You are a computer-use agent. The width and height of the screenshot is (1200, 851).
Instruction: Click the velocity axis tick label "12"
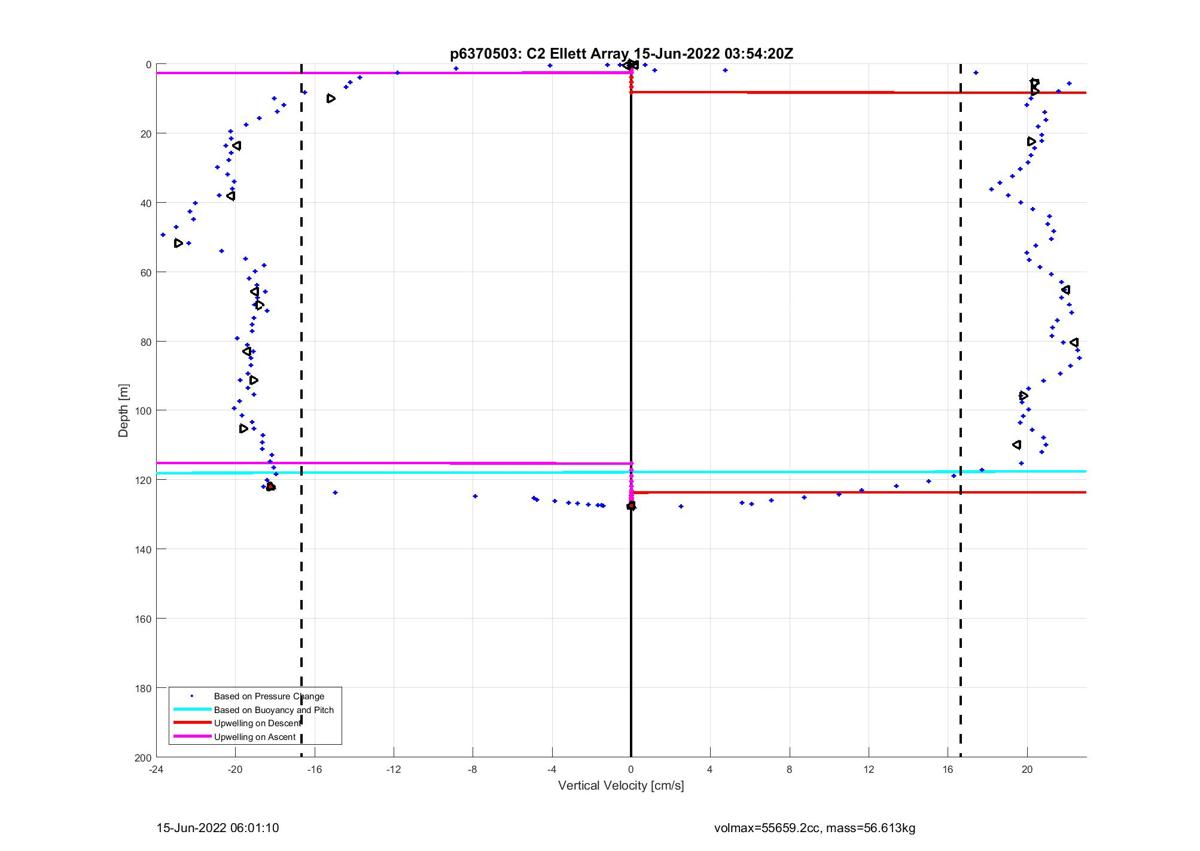point(868,770)
